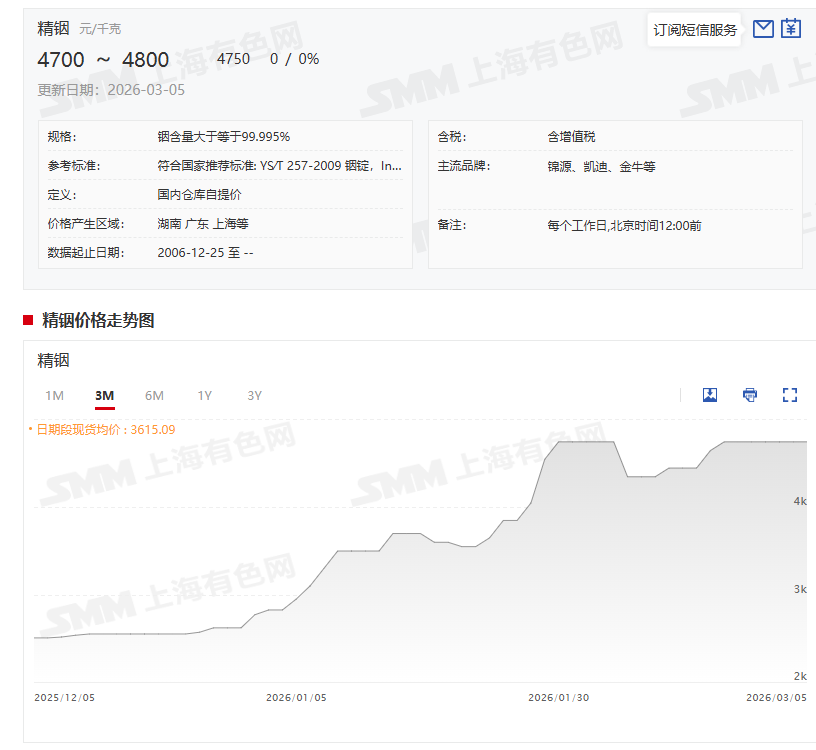Click the truncated 参考标准 YS/T 257-2009 text
This screenshot has width=816, height=750.
click(x=279, y=166)
